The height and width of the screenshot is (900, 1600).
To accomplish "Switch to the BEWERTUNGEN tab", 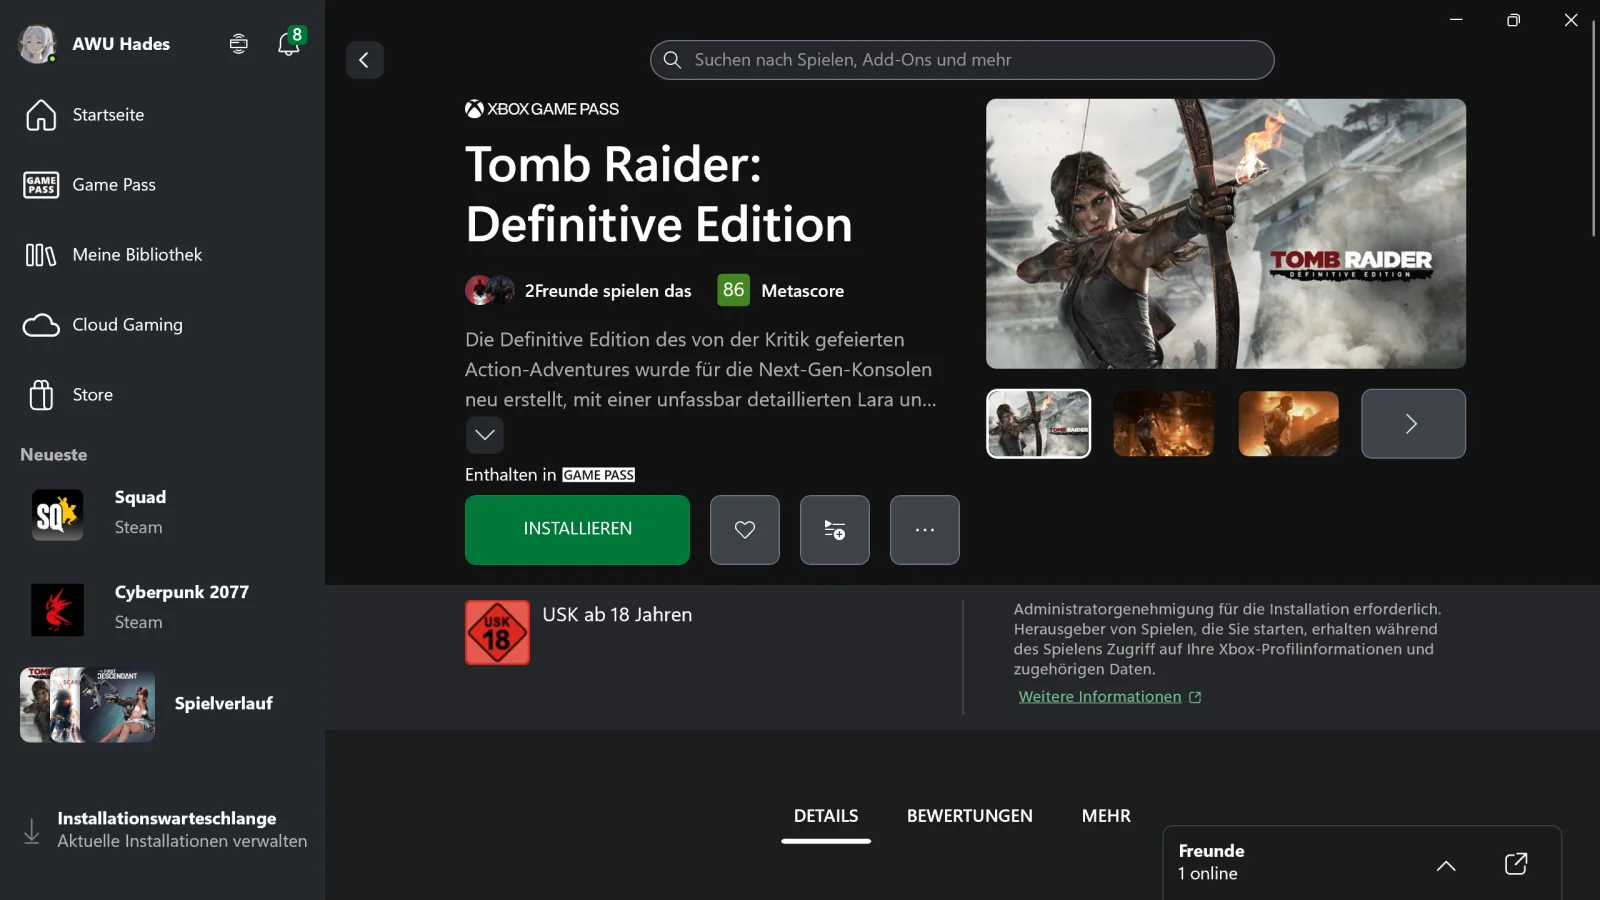I will point(970,816).
